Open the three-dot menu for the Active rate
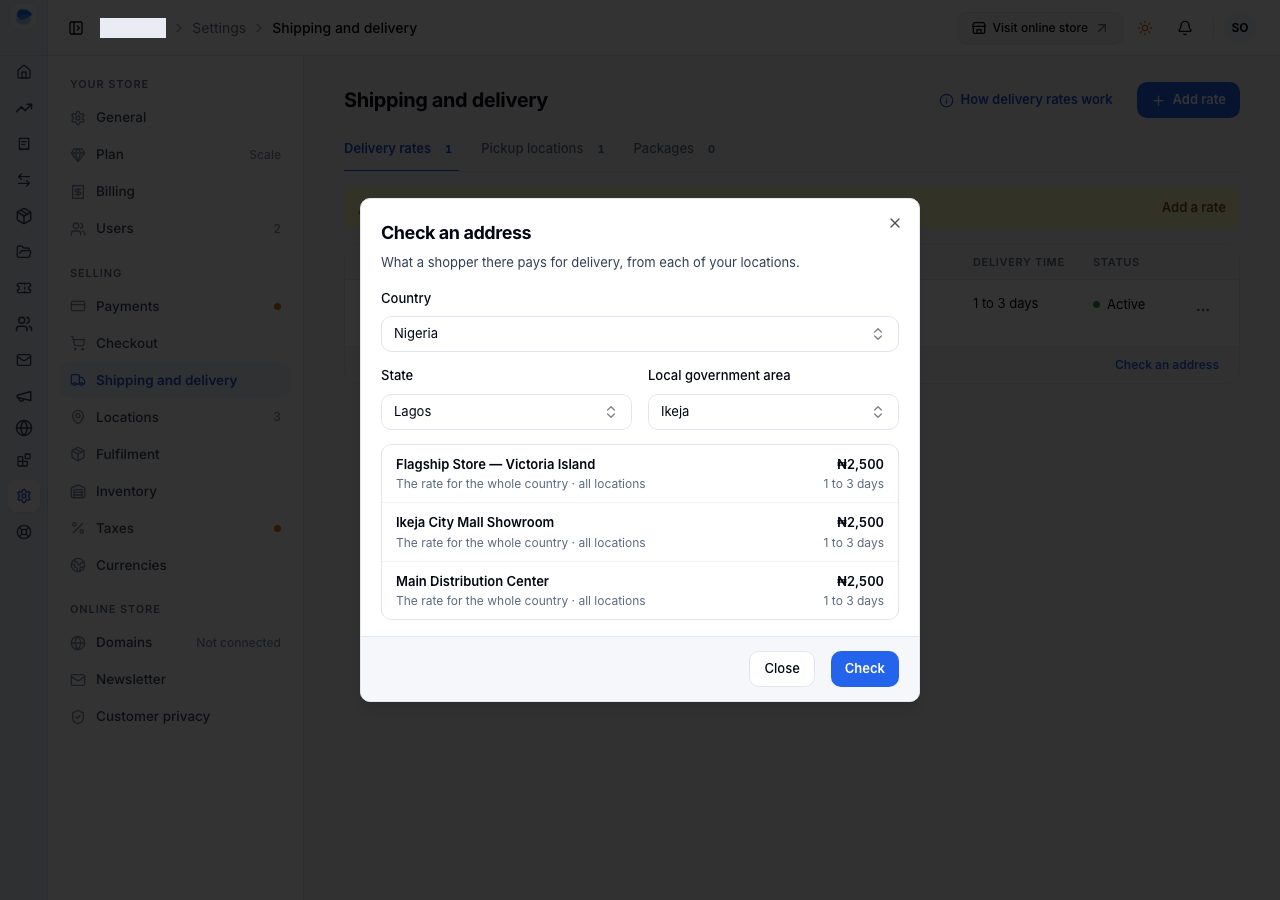This screenshot has width=1280, height=900. tap(1203, 309)
